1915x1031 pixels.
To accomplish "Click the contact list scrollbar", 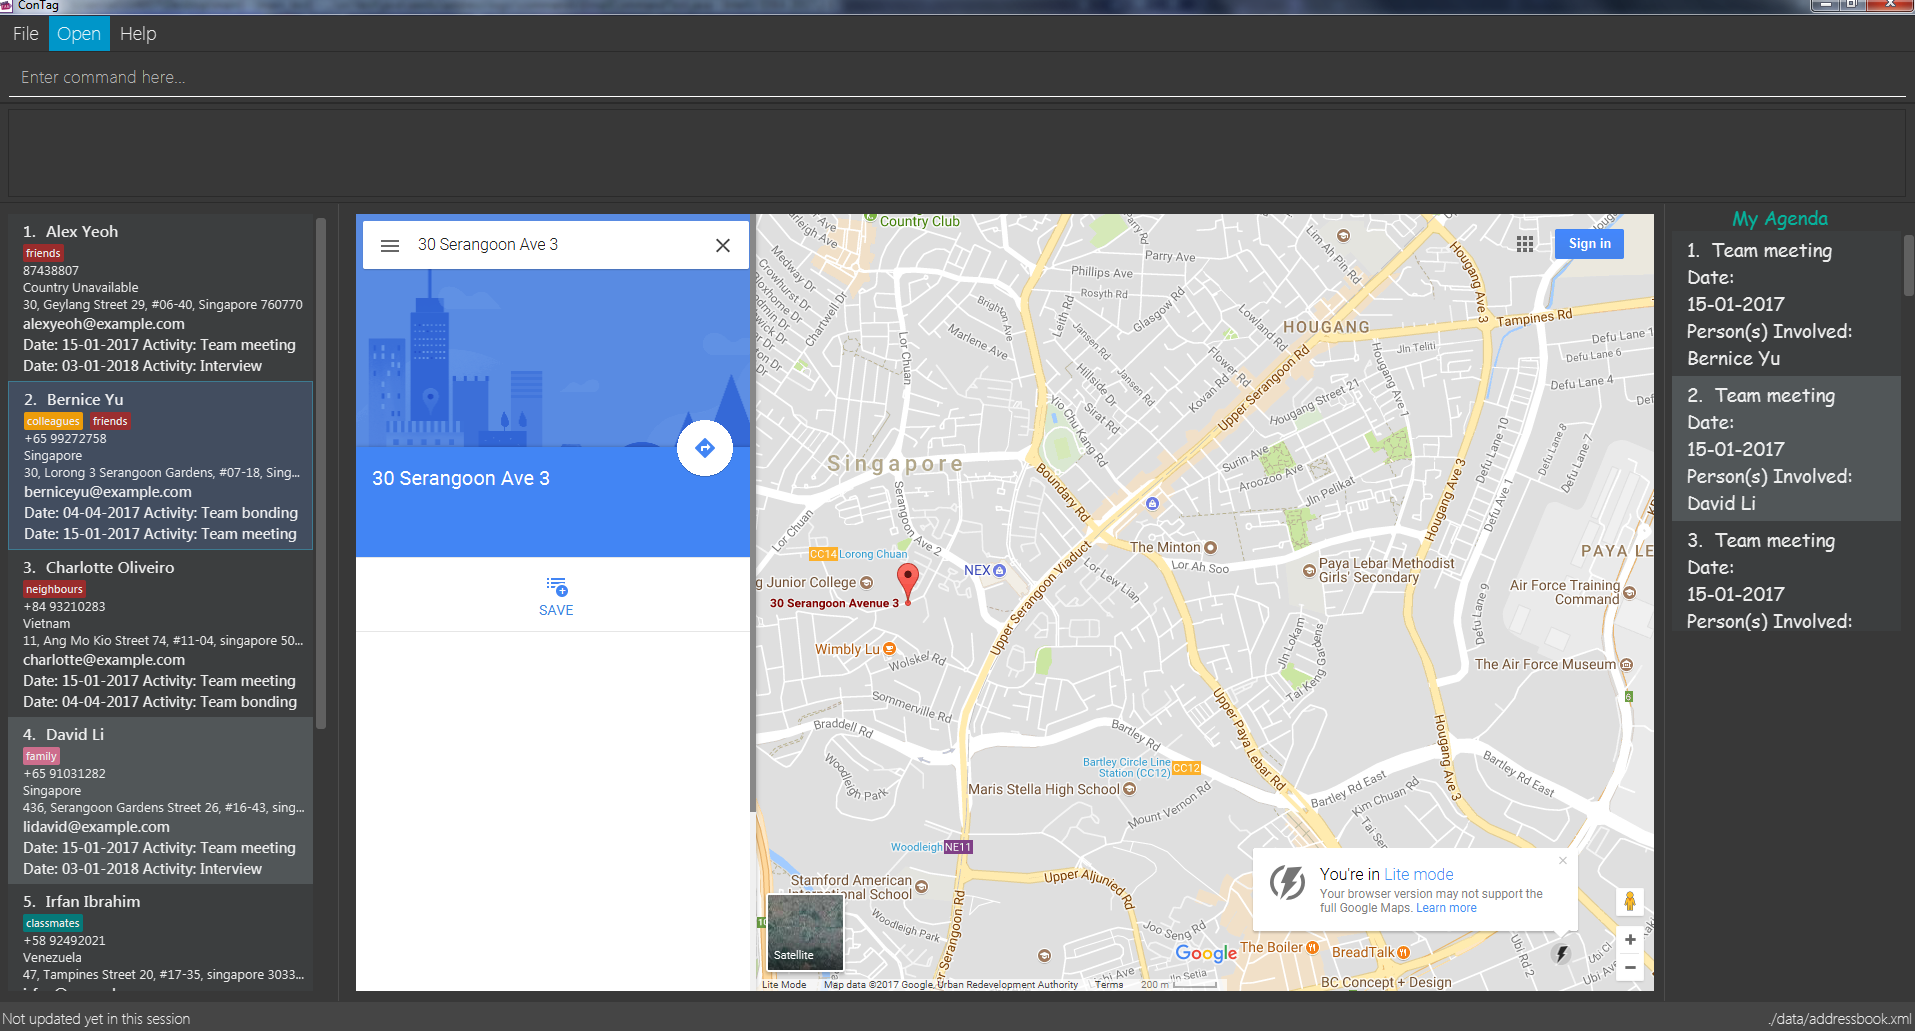I will coord(321,473).
